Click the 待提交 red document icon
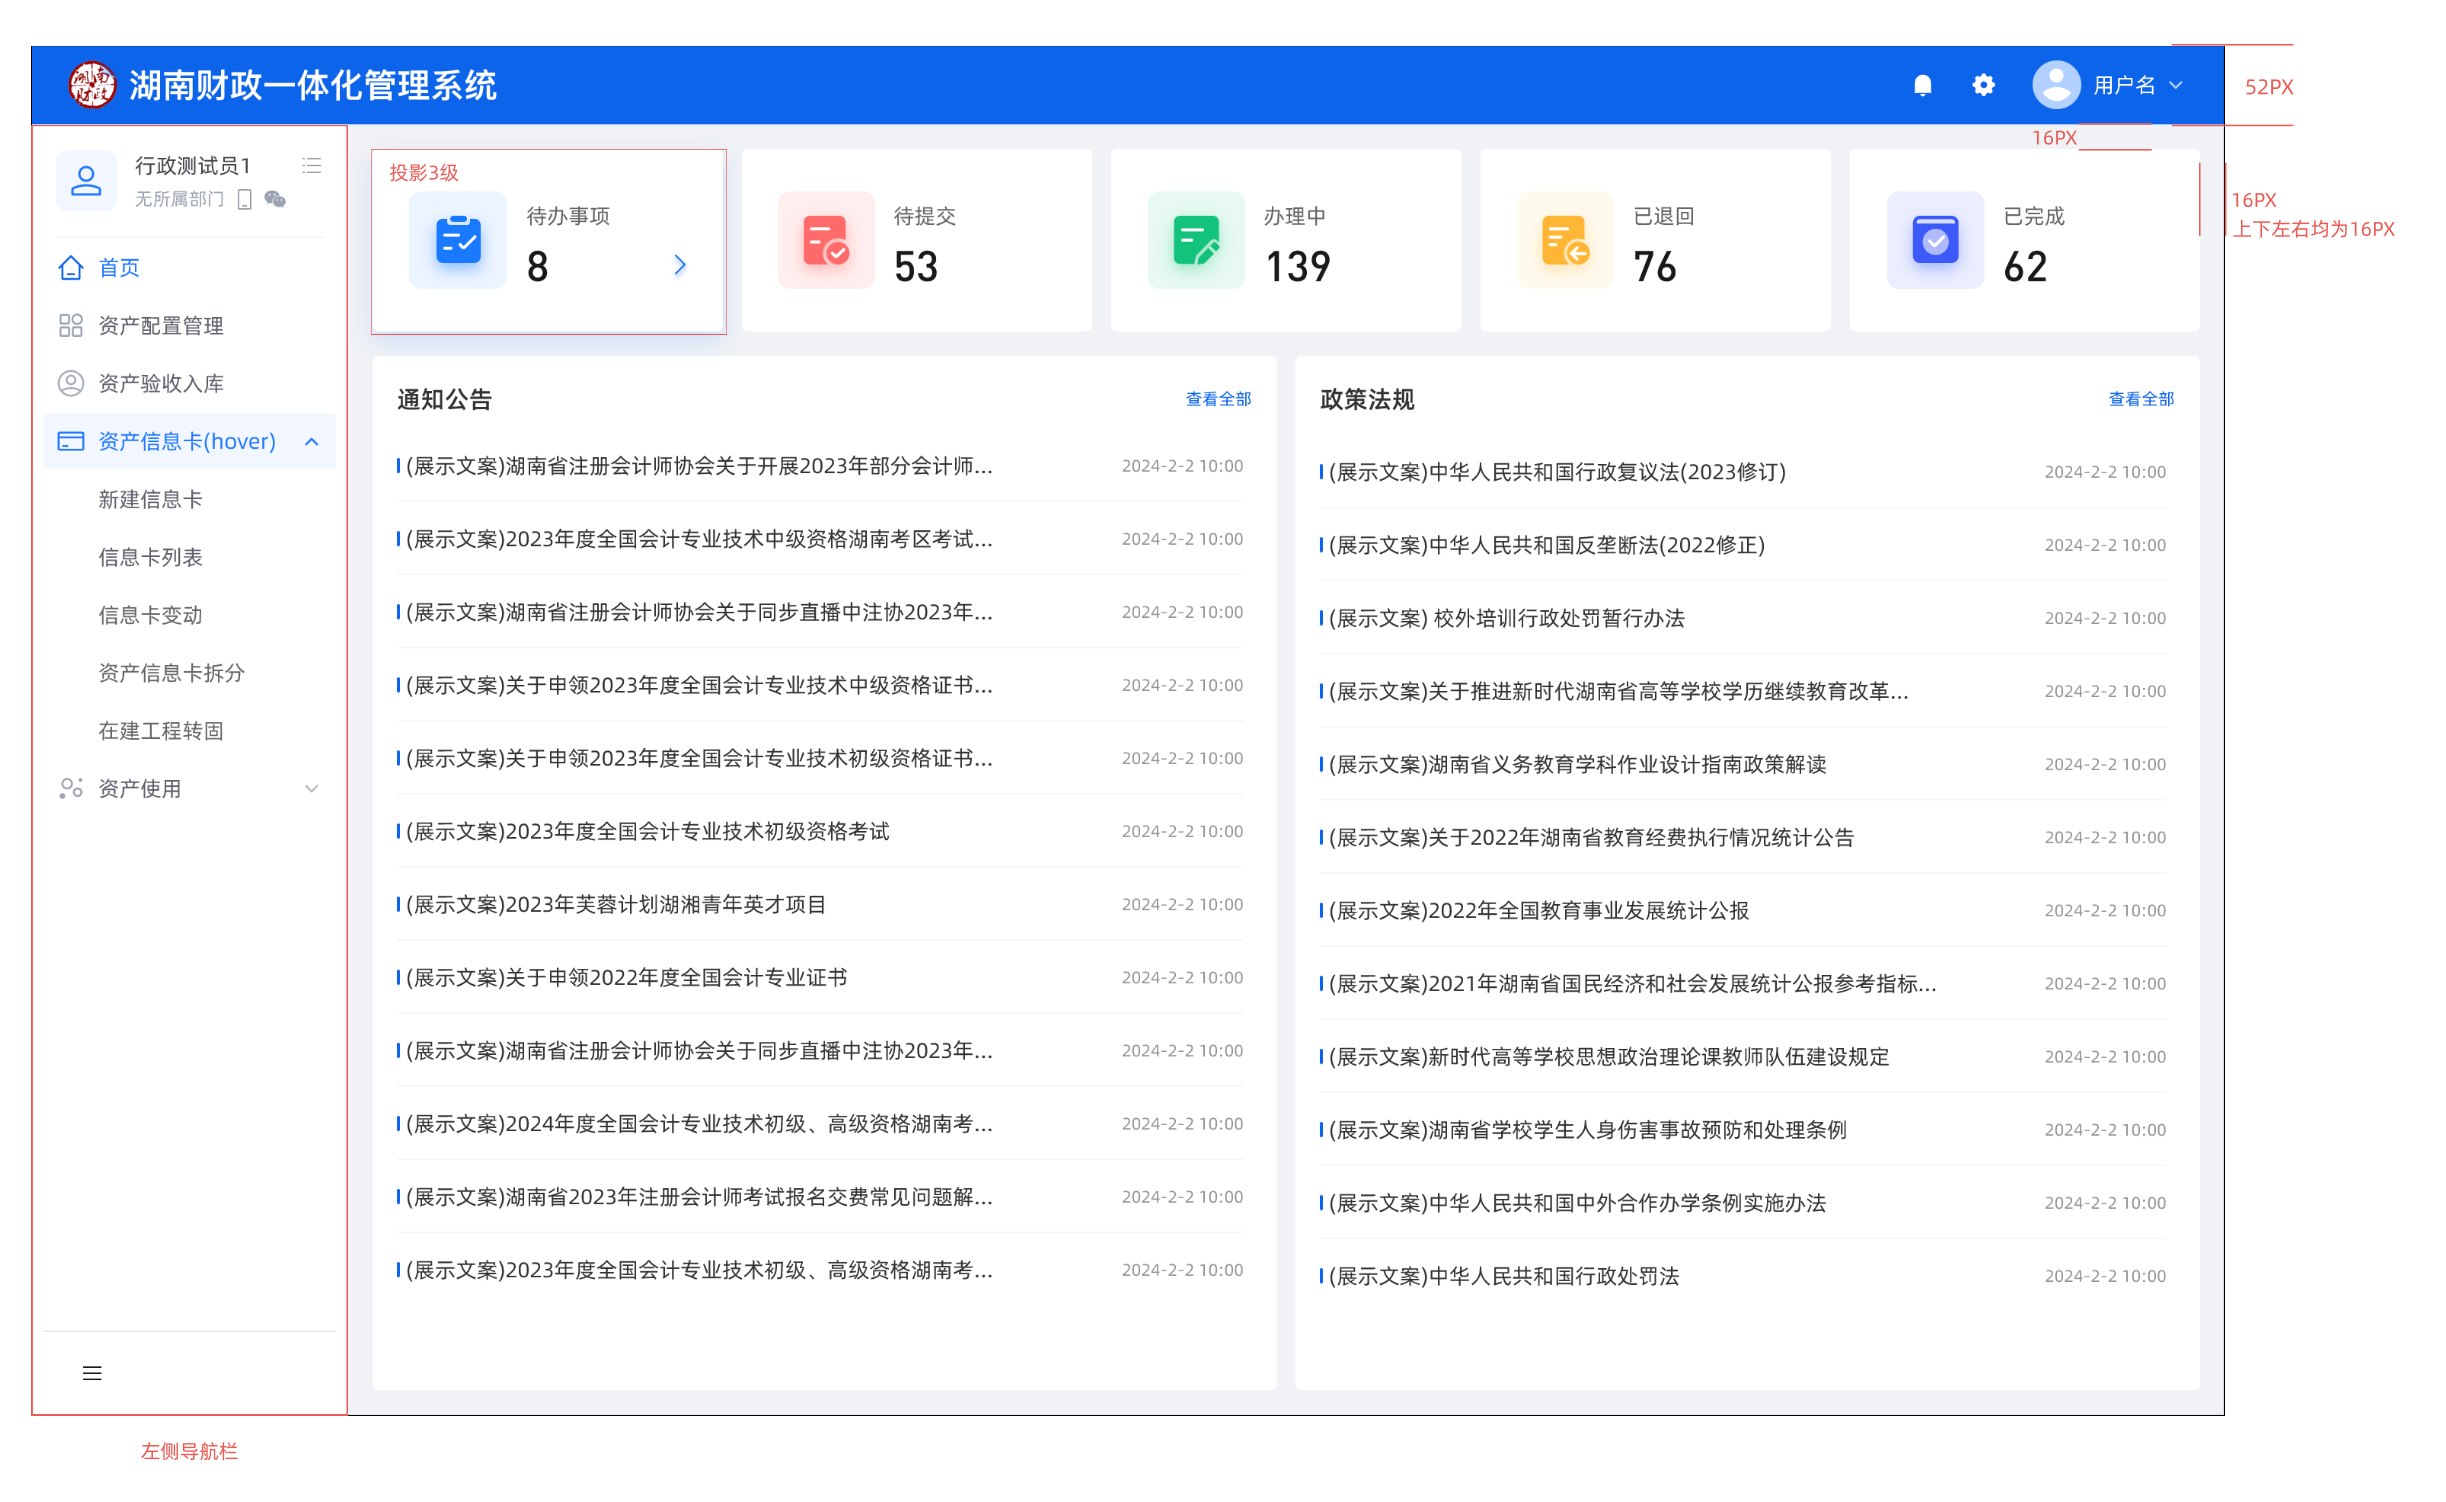2446x1502 pixels. point(826,240)
